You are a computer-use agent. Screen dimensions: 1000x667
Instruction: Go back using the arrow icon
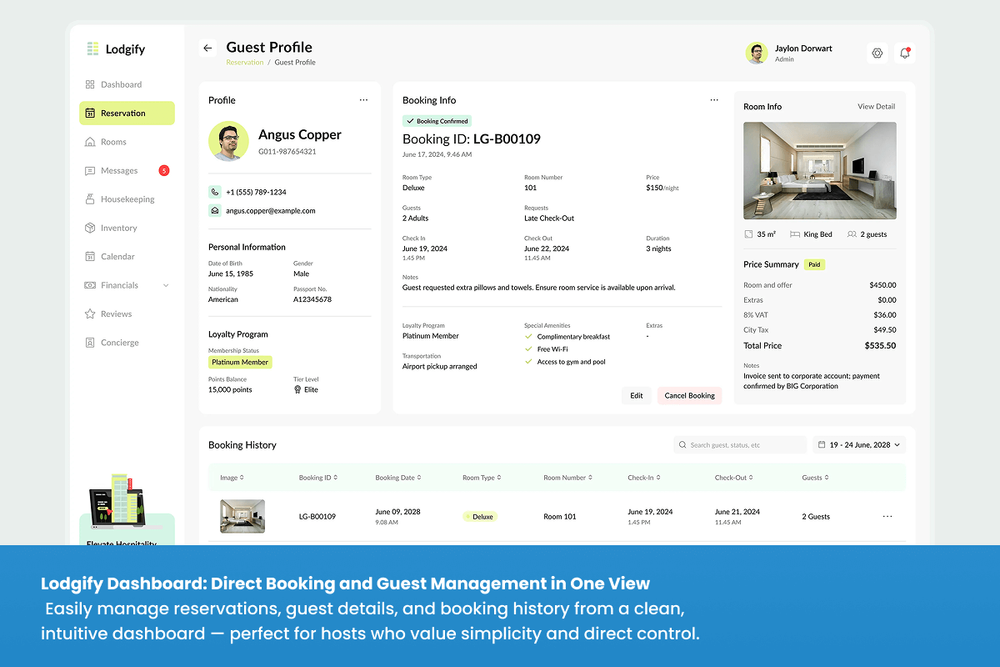point(208,48)
